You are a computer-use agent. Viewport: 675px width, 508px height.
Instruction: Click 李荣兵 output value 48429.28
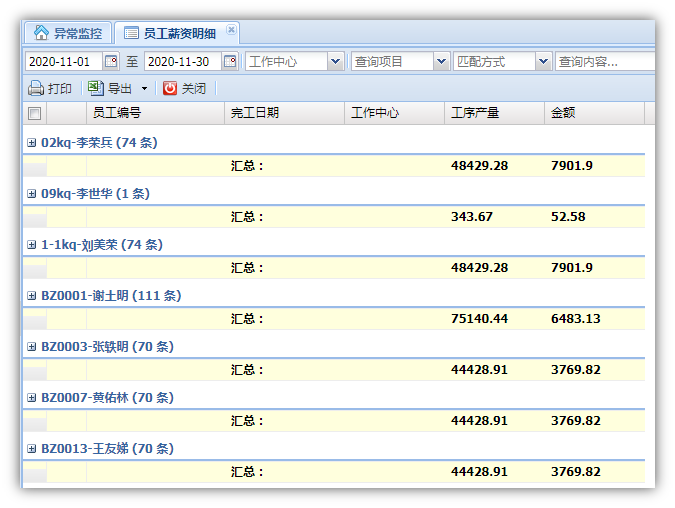pyautogui.click(x=480, y=166)
